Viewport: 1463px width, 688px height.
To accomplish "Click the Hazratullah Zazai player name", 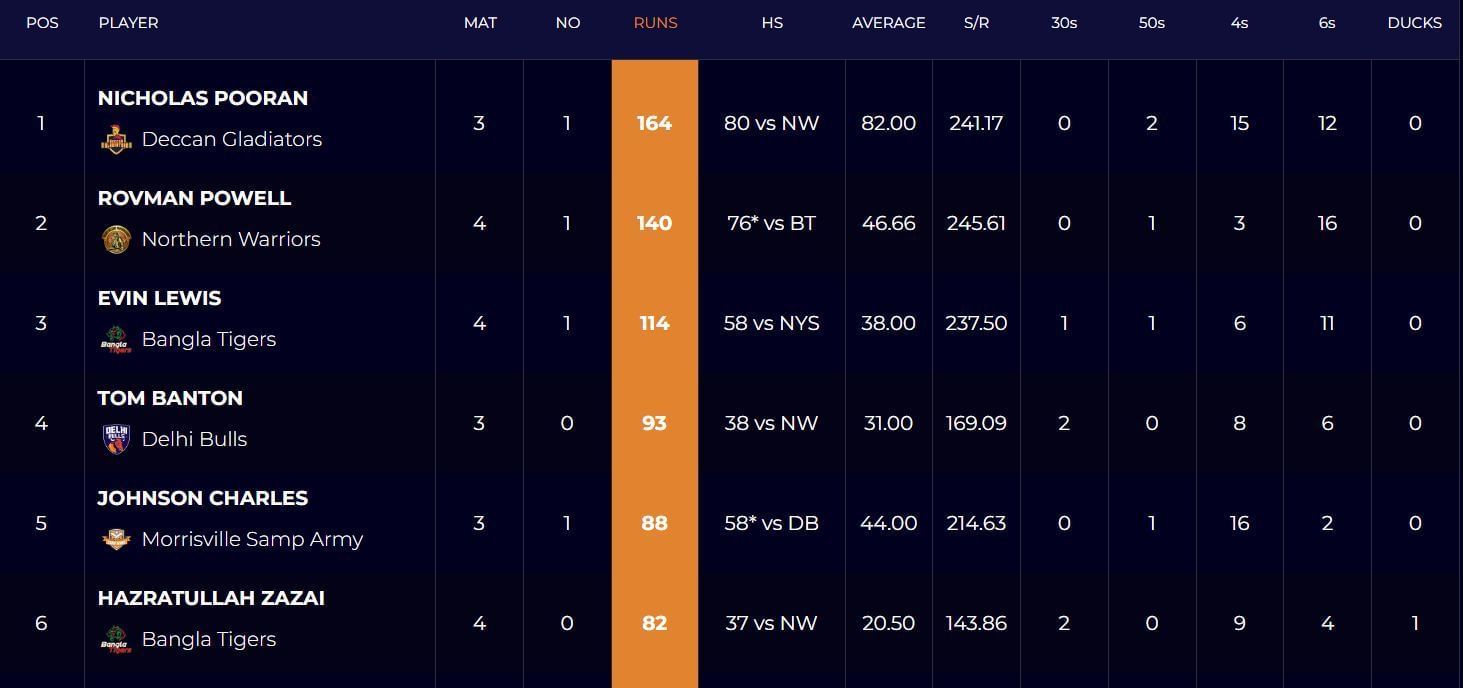I will [x=211, y=598].
